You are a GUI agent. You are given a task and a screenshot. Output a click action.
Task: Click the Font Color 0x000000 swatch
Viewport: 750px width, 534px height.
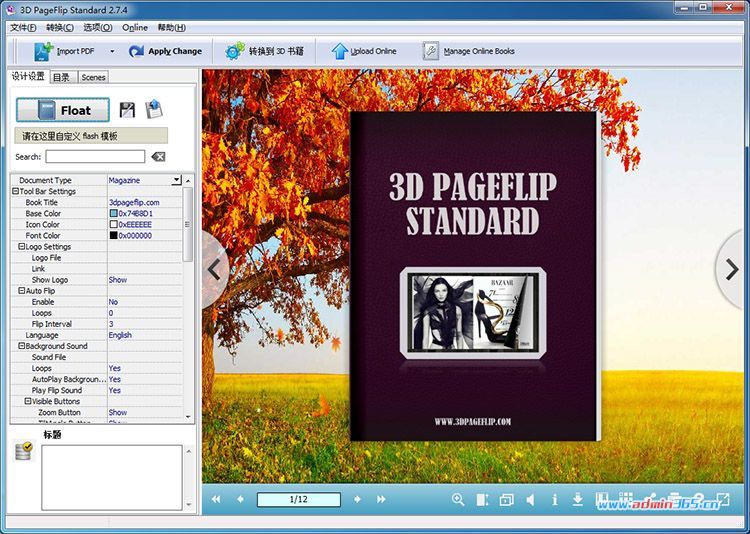click(113, 235)
